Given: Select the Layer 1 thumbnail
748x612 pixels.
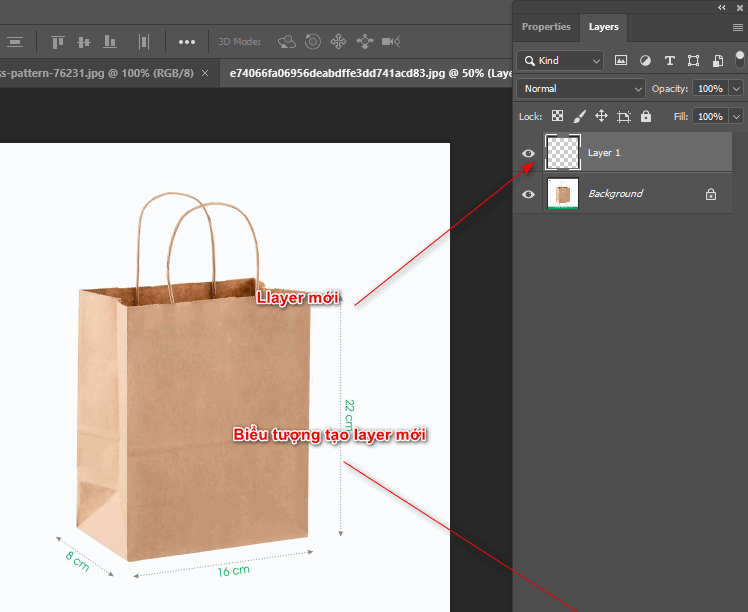Looking at the screenshot, I should [563, 152].
